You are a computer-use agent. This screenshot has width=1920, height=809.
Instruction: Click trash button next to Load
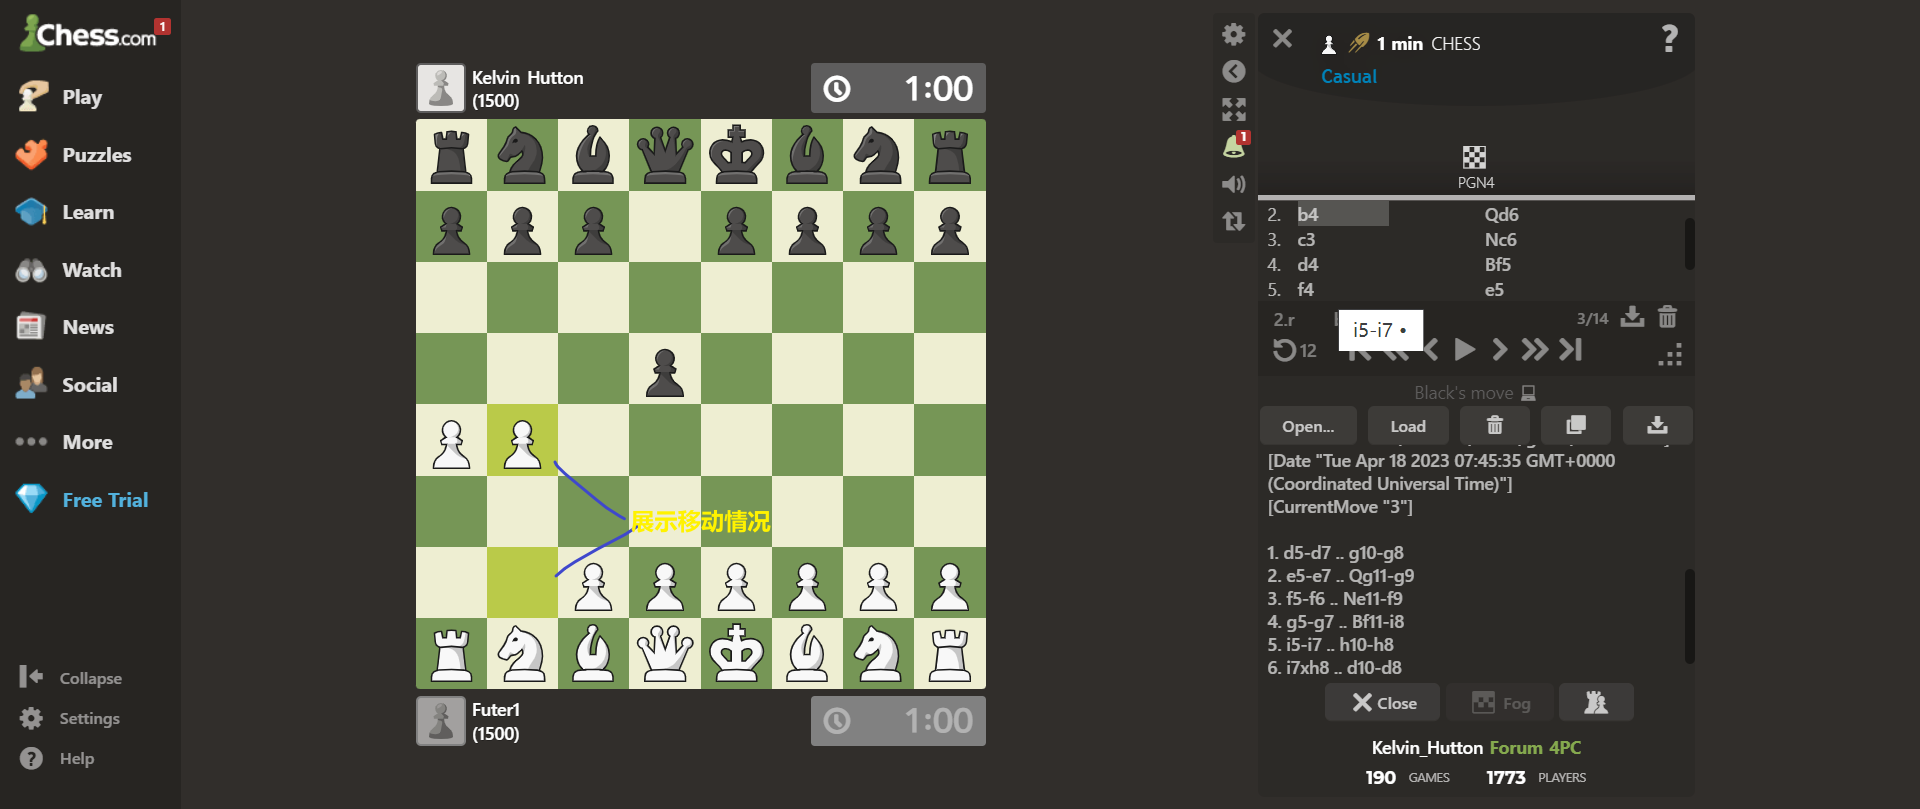click(1495, 426)
